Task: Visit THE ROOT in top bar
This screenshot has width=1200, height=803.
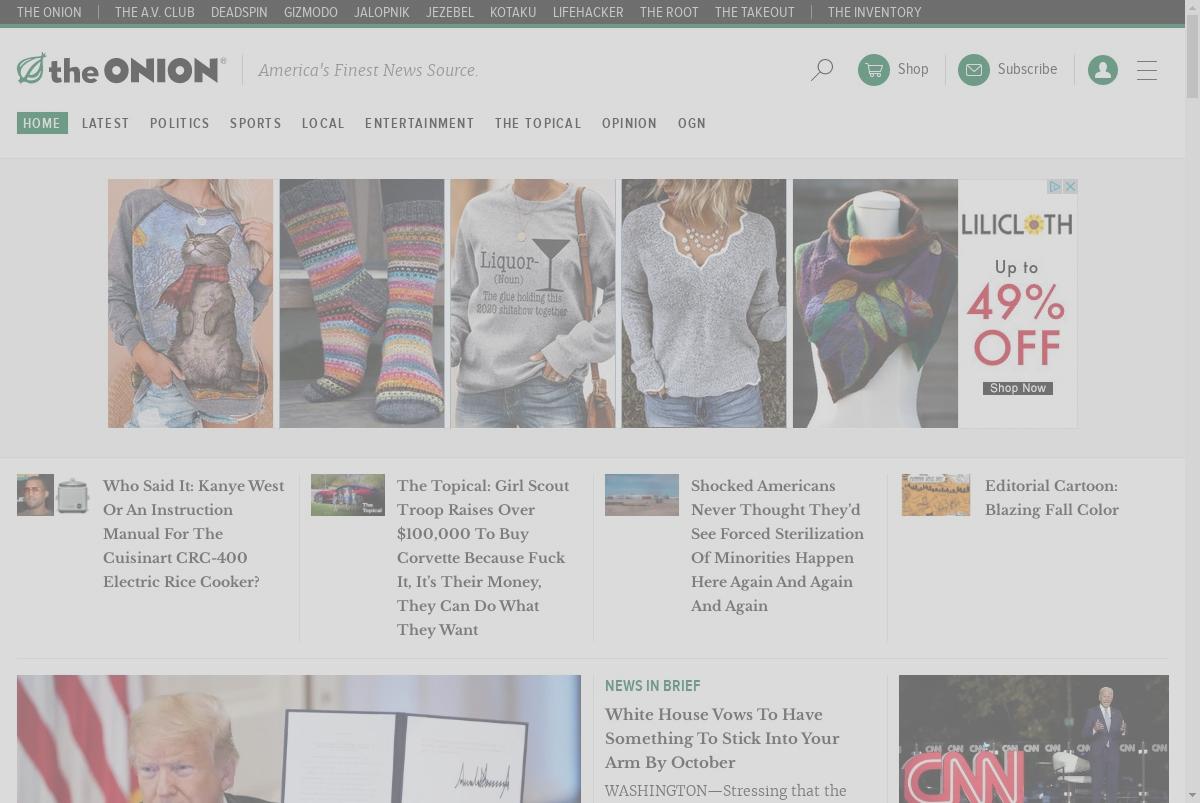Action: [x=669, y=12]
